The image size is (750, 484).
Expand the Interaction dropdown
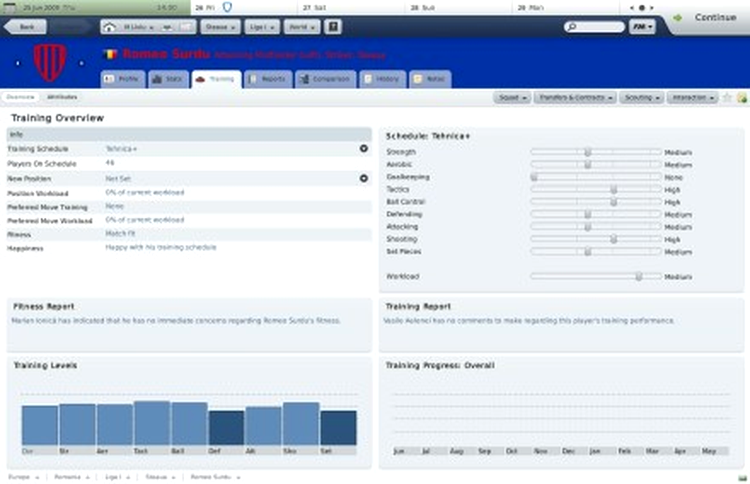coord(693,98)
